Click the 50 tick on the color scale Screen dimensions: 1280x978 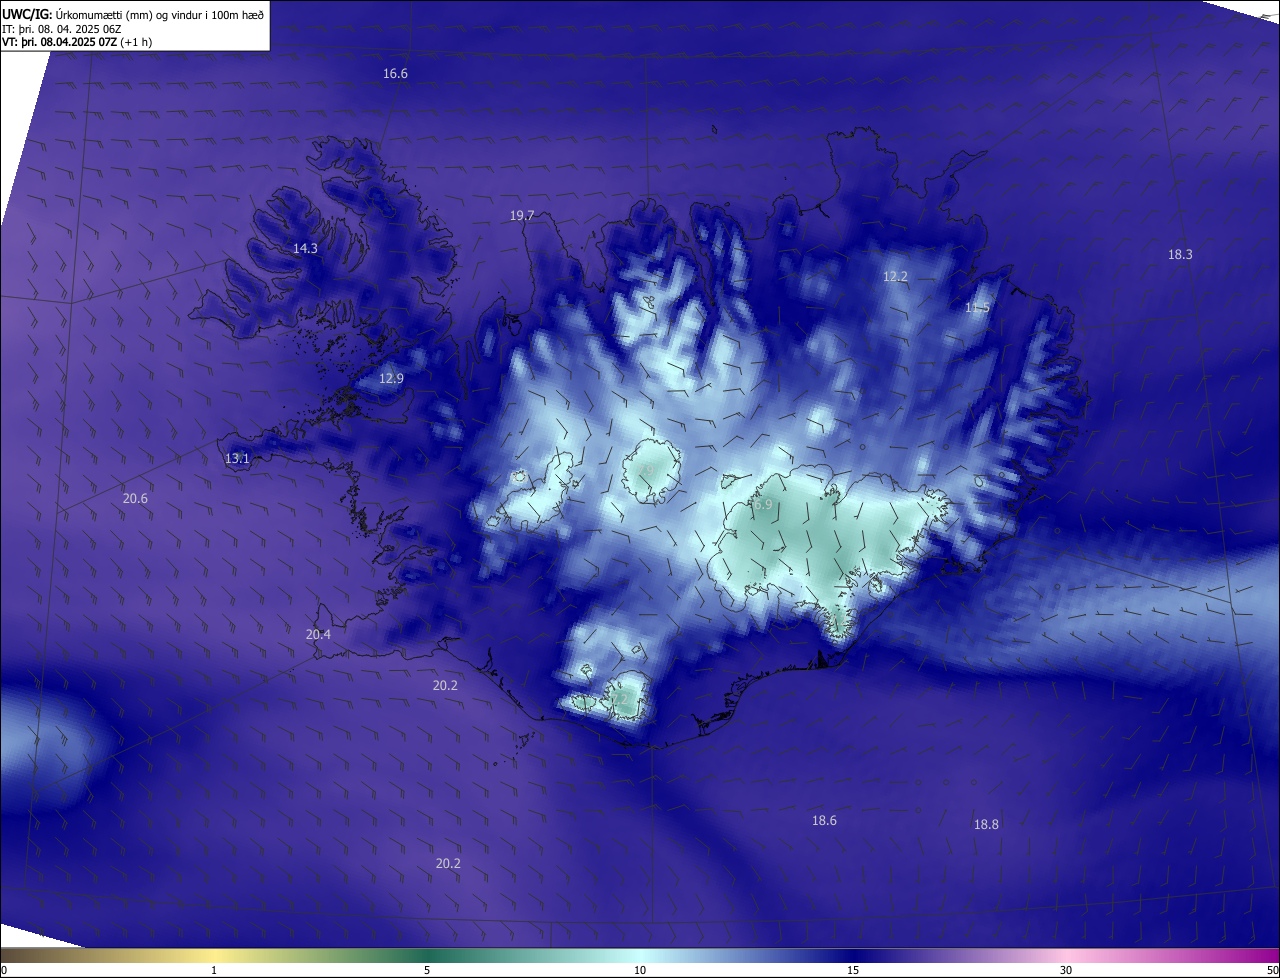click(1272, 971)
